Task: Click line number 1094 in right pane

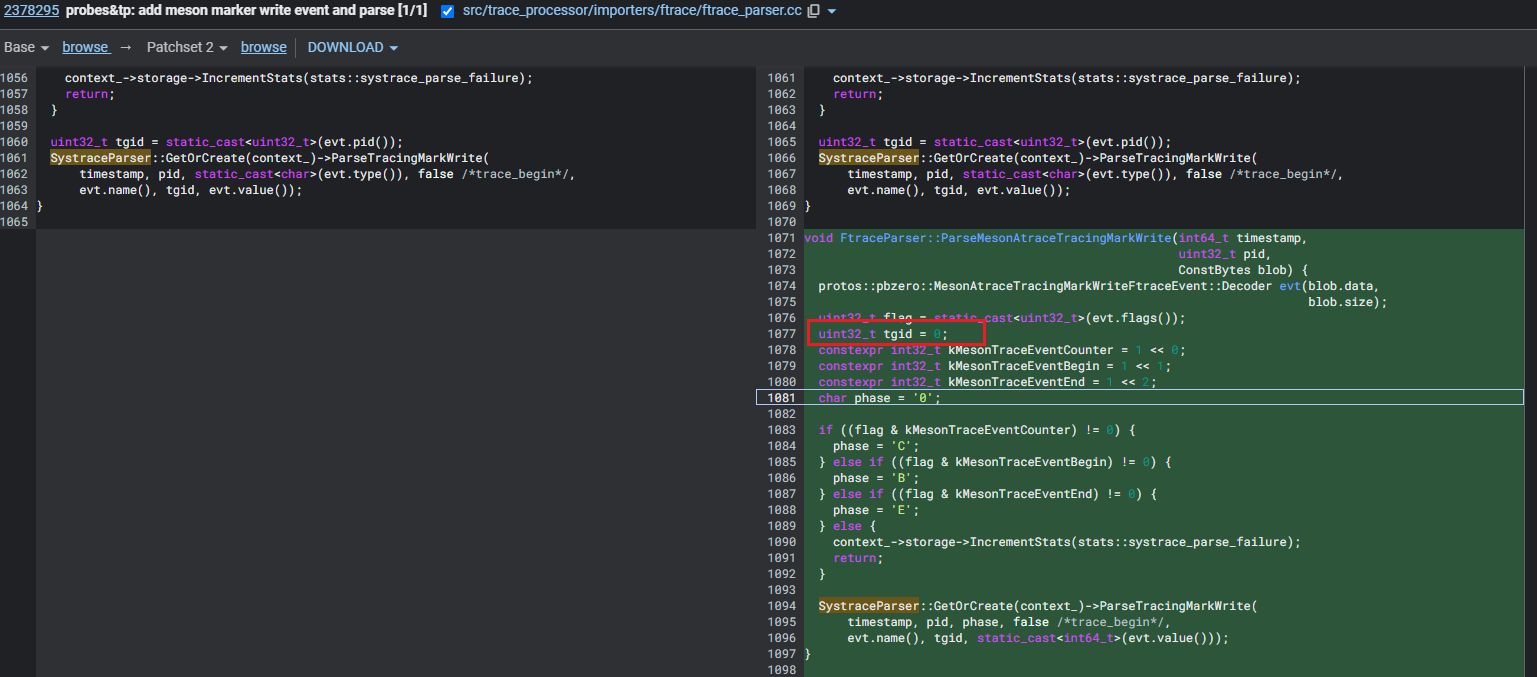Action: [781, 605]
